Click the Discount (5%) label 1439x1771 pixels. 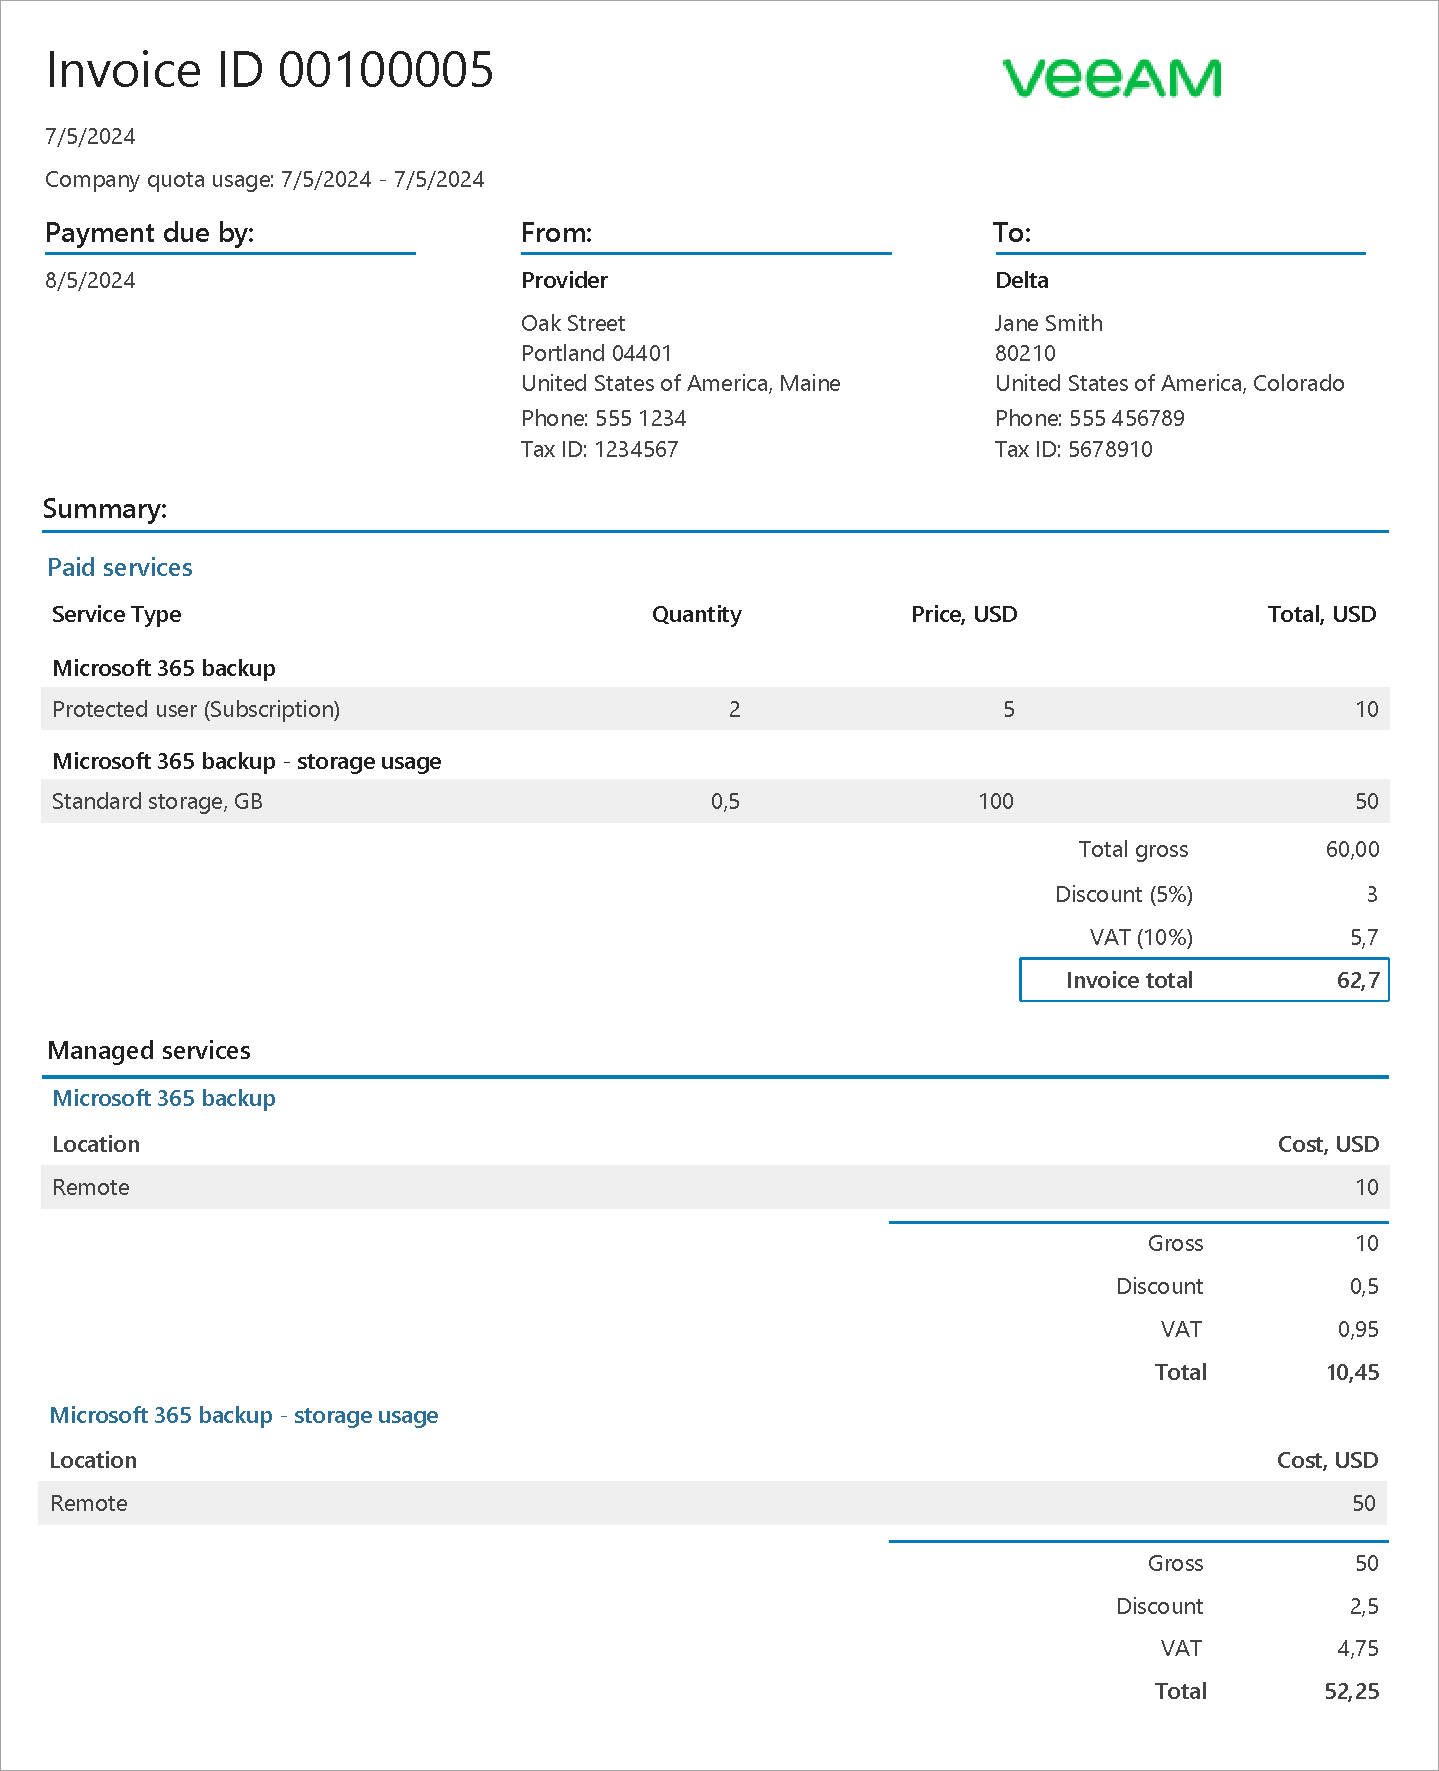pos(1123,894)
